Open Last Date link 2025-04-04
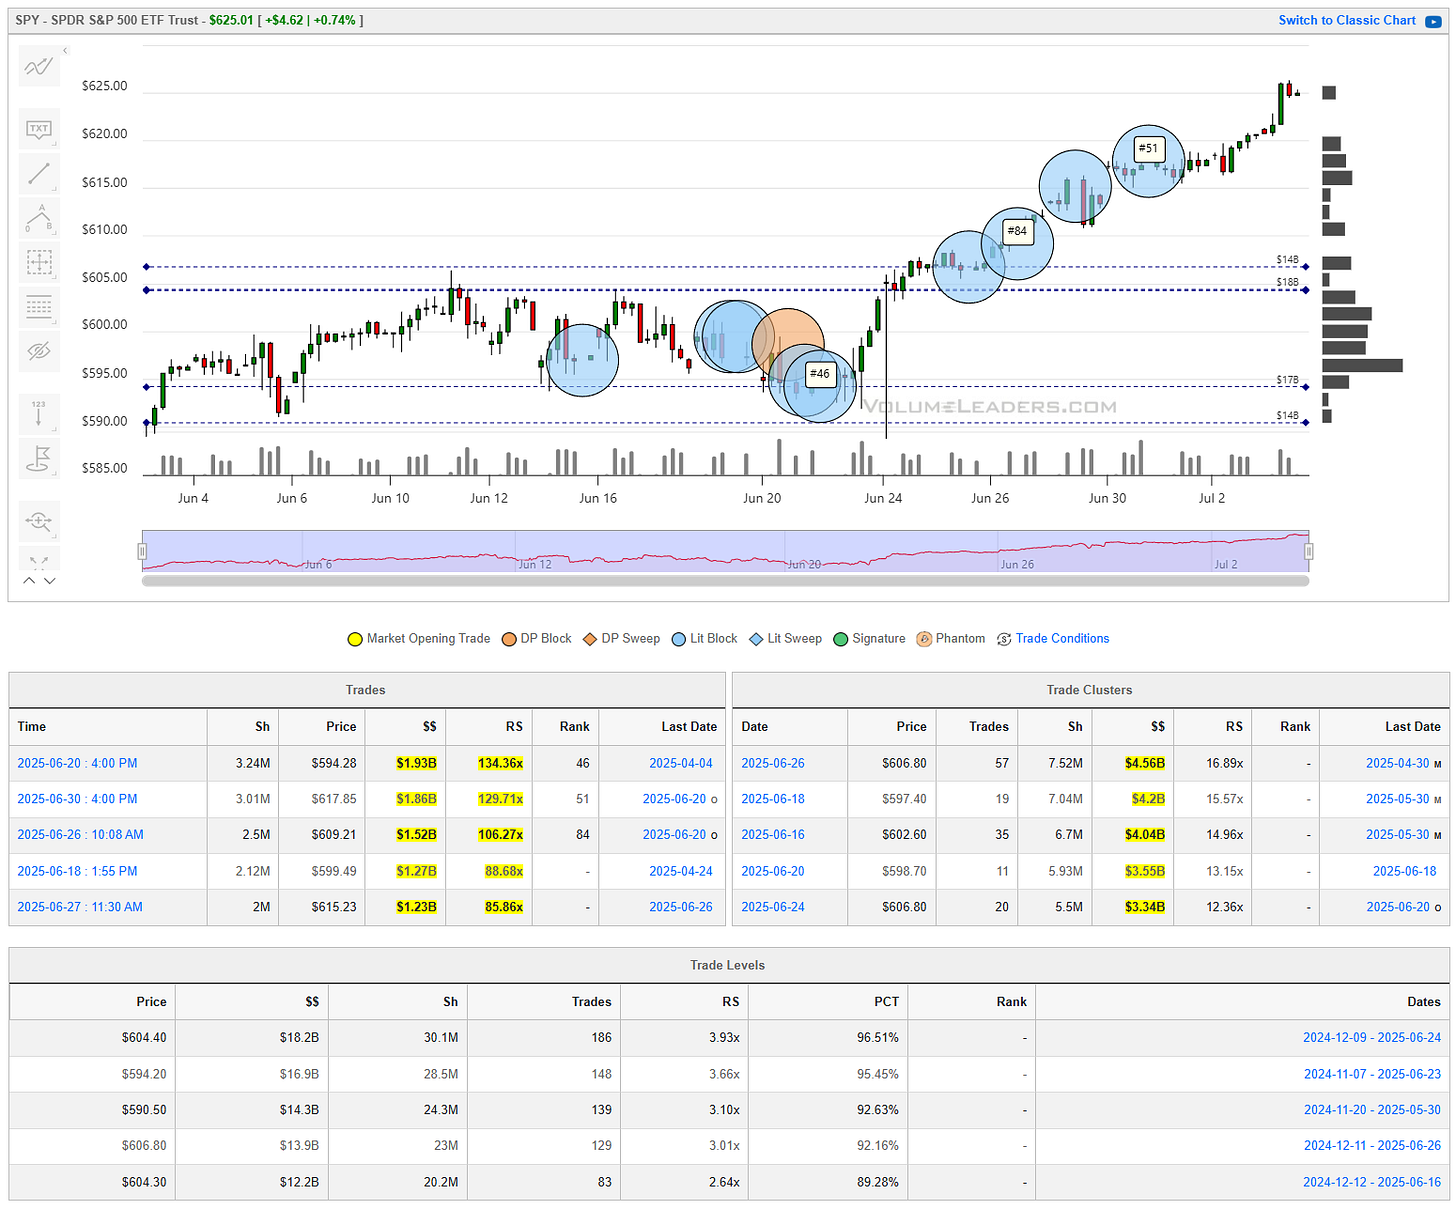The width and height of the screenshot is (1456, 1211). point(681,763)
